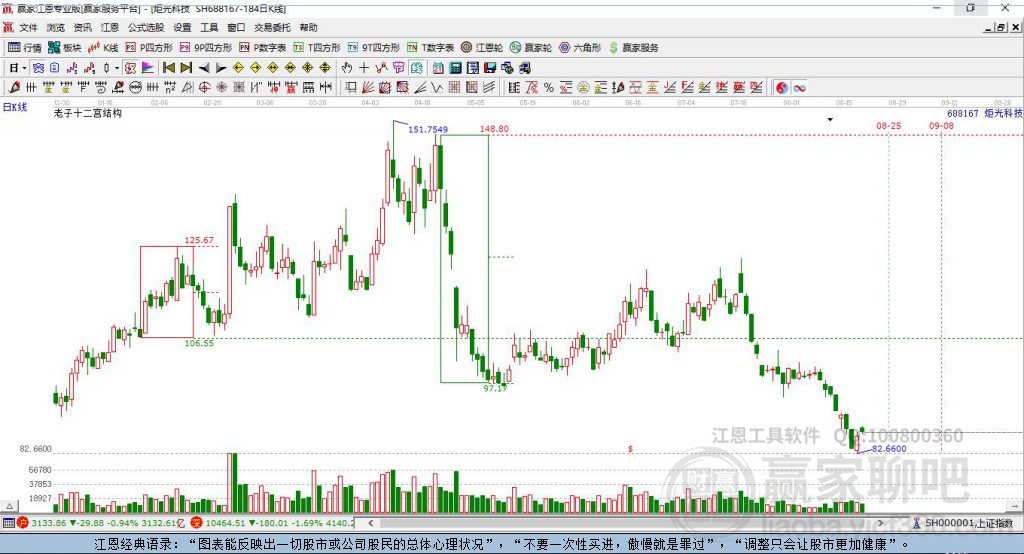Click left arrow of bottom horizontal scrollbar

370,523
